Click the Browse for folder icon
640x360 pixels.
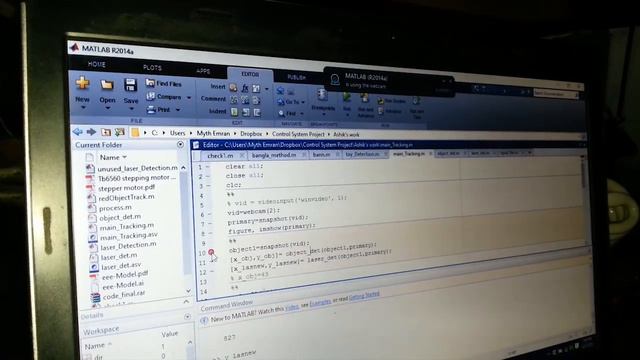point(120,132)
